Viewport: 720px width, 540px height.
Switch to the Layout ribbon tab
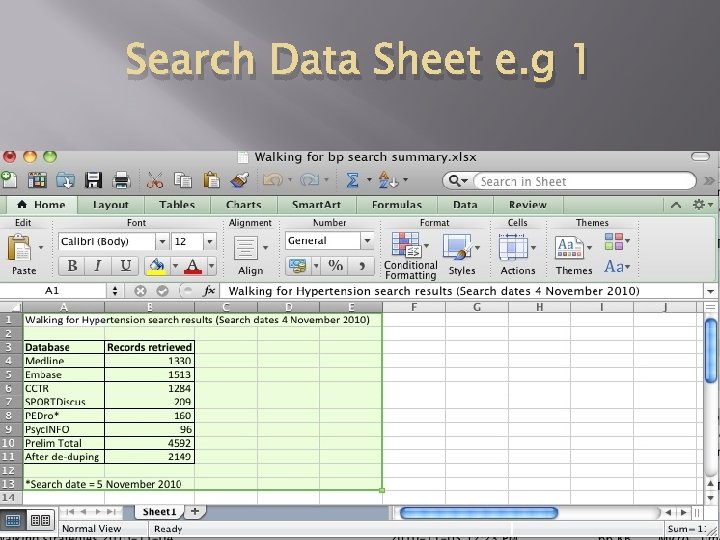pos(110,205)
